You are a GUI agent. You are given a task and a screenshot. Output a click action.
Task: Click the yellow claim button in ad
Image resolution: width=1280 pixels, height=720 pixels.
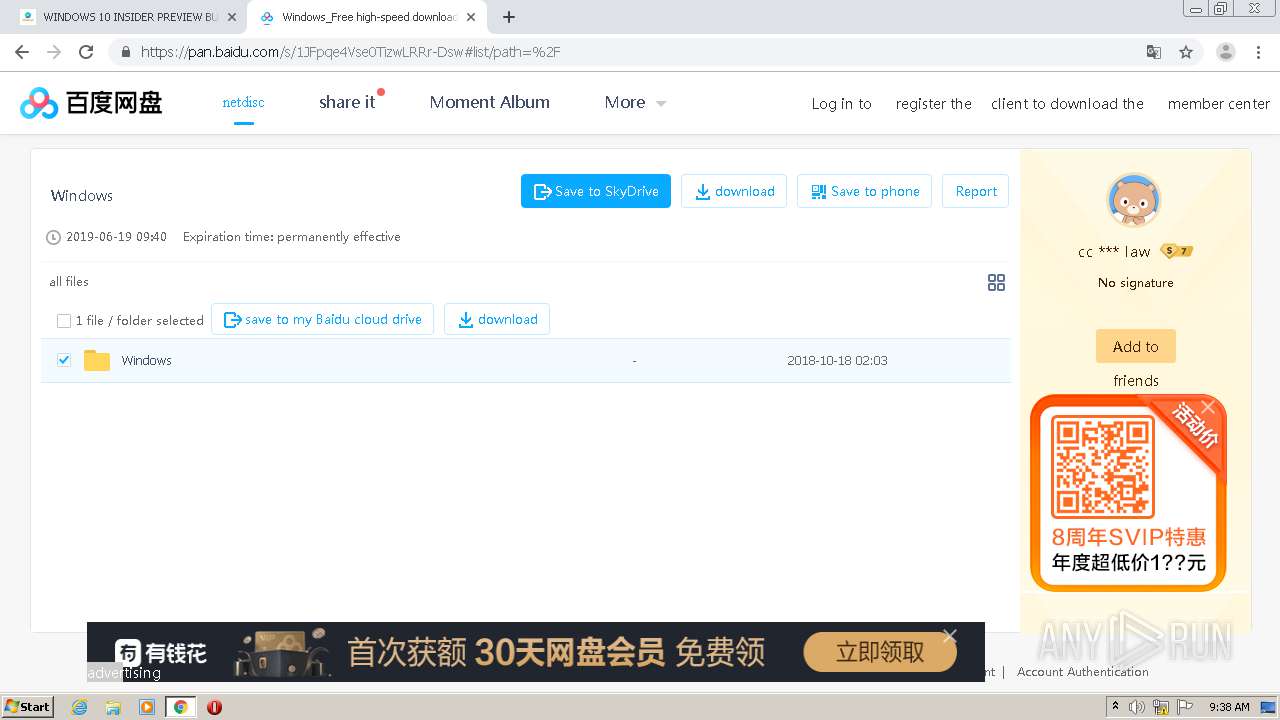click(x=879, y=652)
